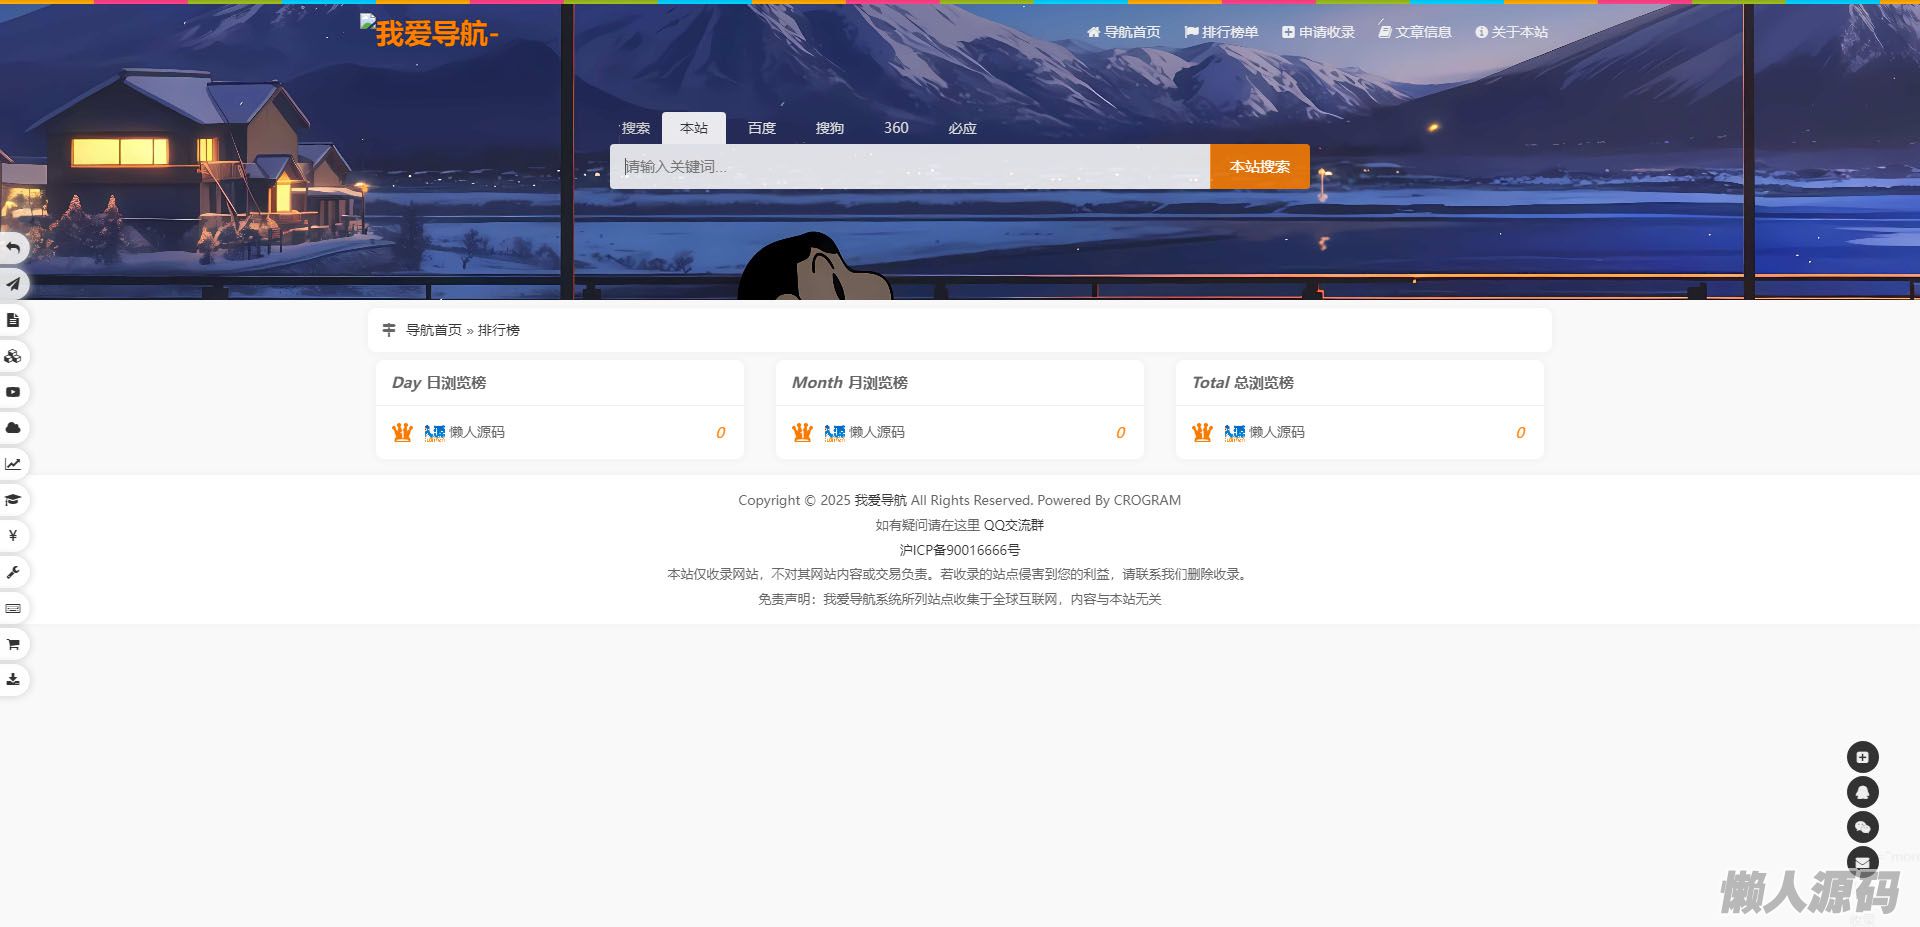Open the QQ交流群 footer link
This screenshot has height=927, width=1920.
[1014, 525]
